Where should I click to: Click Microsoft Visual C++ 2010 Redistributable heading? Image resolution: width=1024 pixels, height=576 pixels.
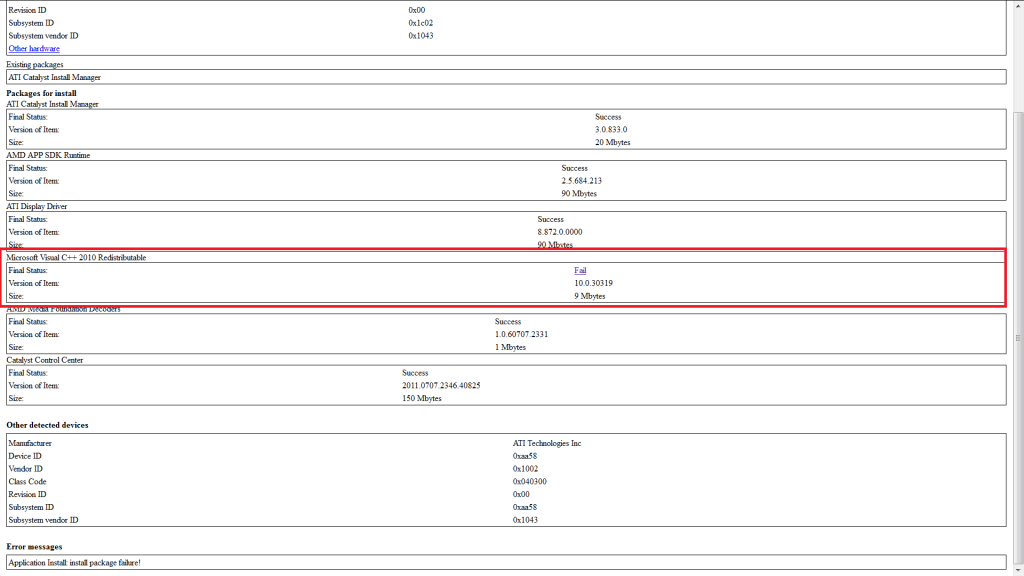[x=76, y=257]
